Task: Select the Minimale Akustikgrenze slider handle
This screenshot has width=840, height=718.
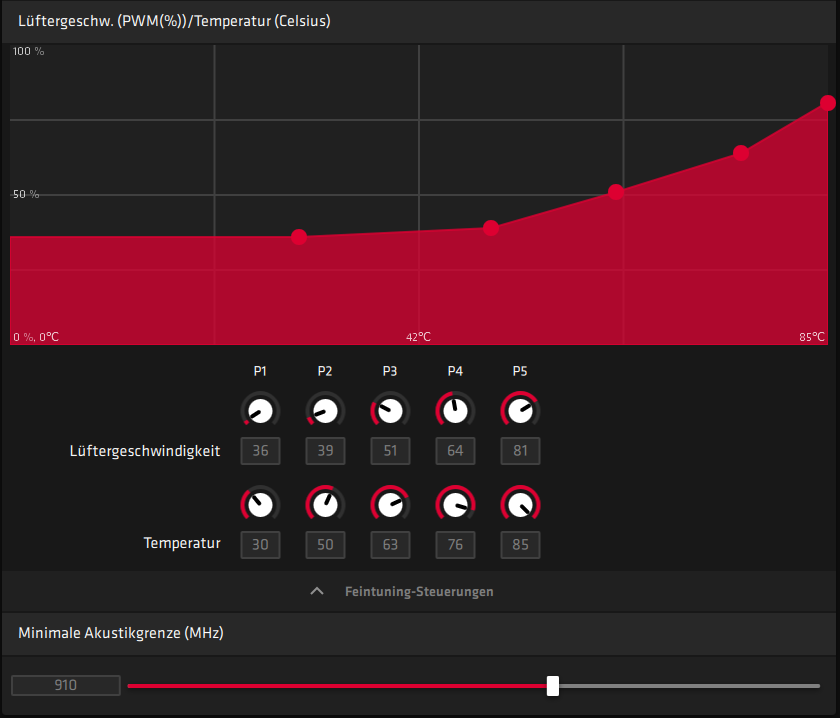Action: (552, 685)
